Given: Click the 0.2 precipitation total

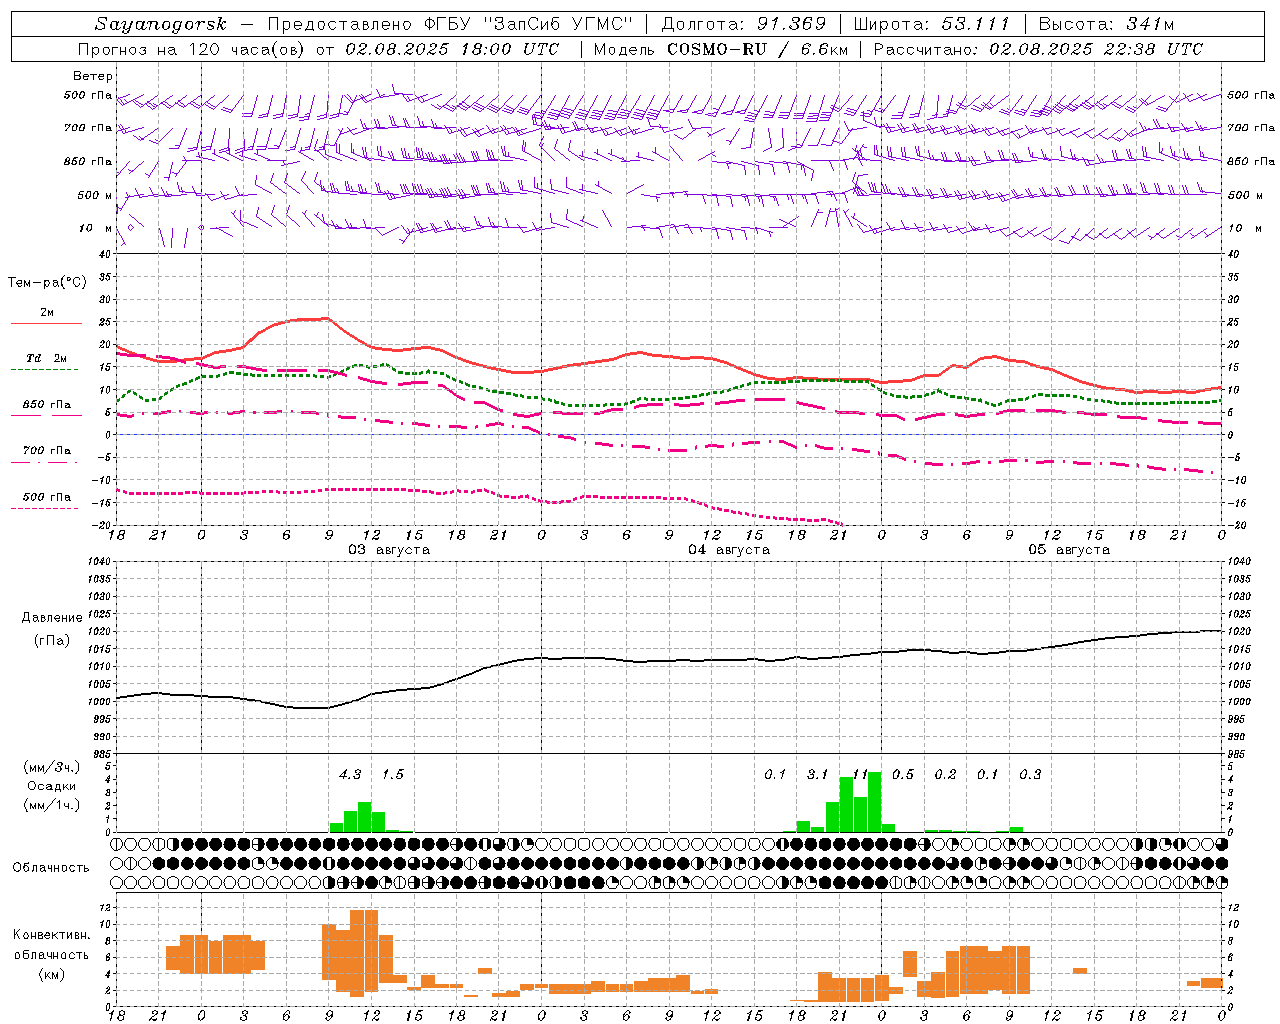Looking at the screenshot, I should tap(945, 775).
